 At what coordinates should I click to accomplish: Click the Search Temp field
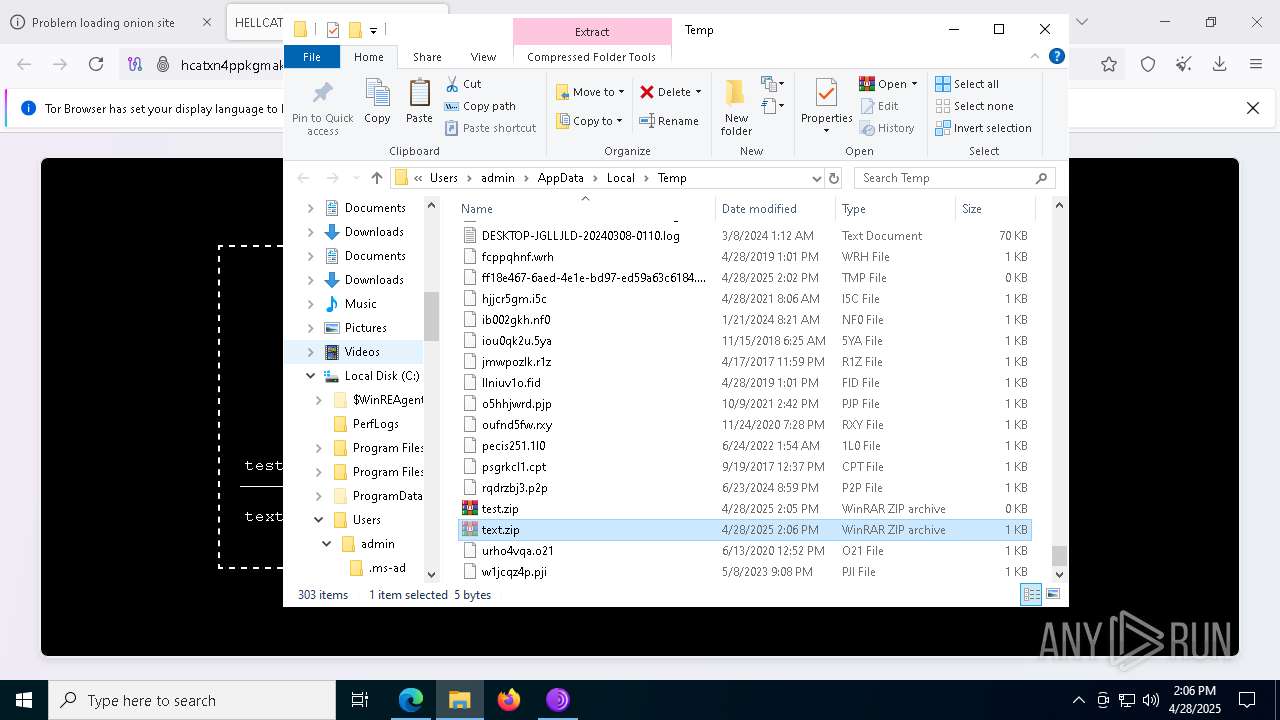click(955, 178)
